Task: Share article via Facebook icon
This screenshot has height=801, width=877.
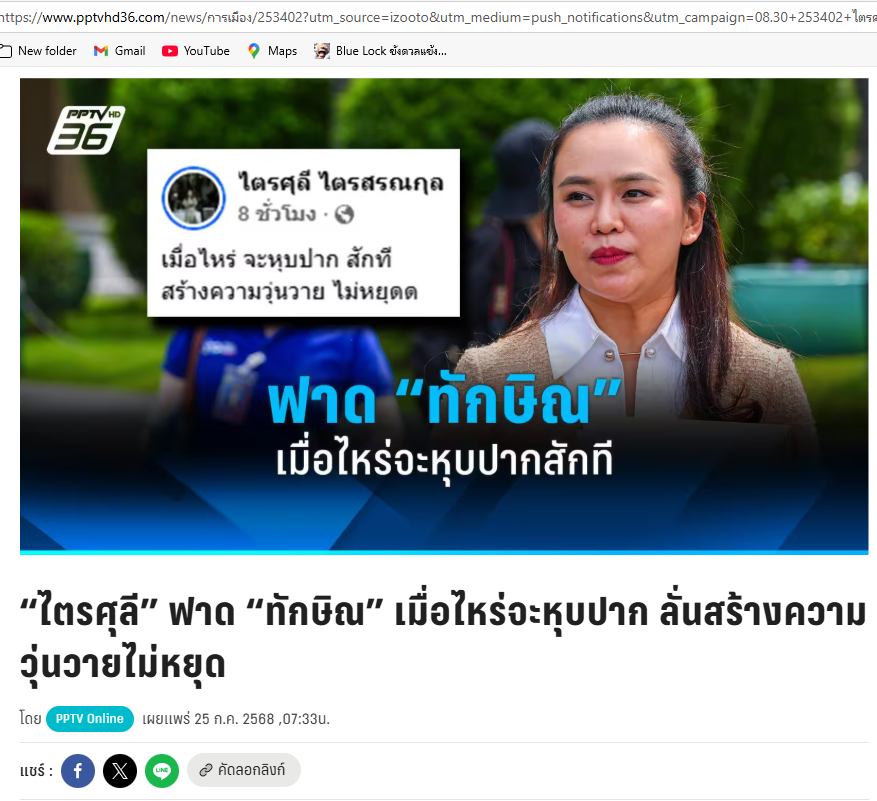Action: click(78, 770)
